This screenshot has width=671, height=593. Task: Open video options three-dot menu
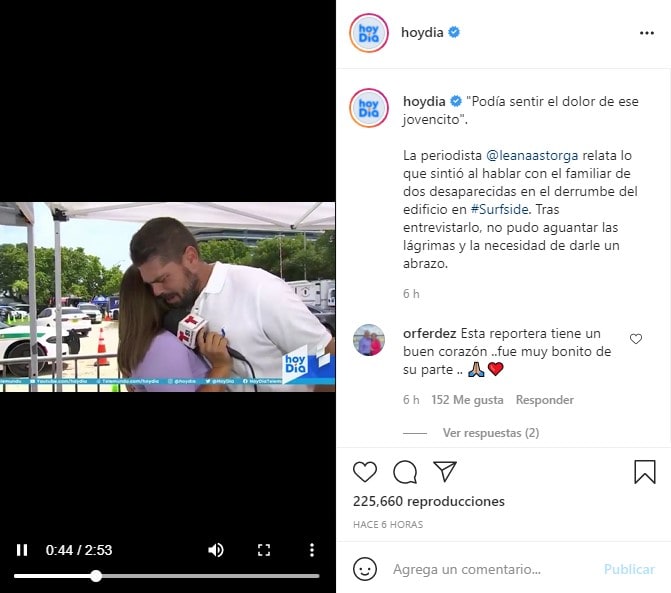[312, 550]
